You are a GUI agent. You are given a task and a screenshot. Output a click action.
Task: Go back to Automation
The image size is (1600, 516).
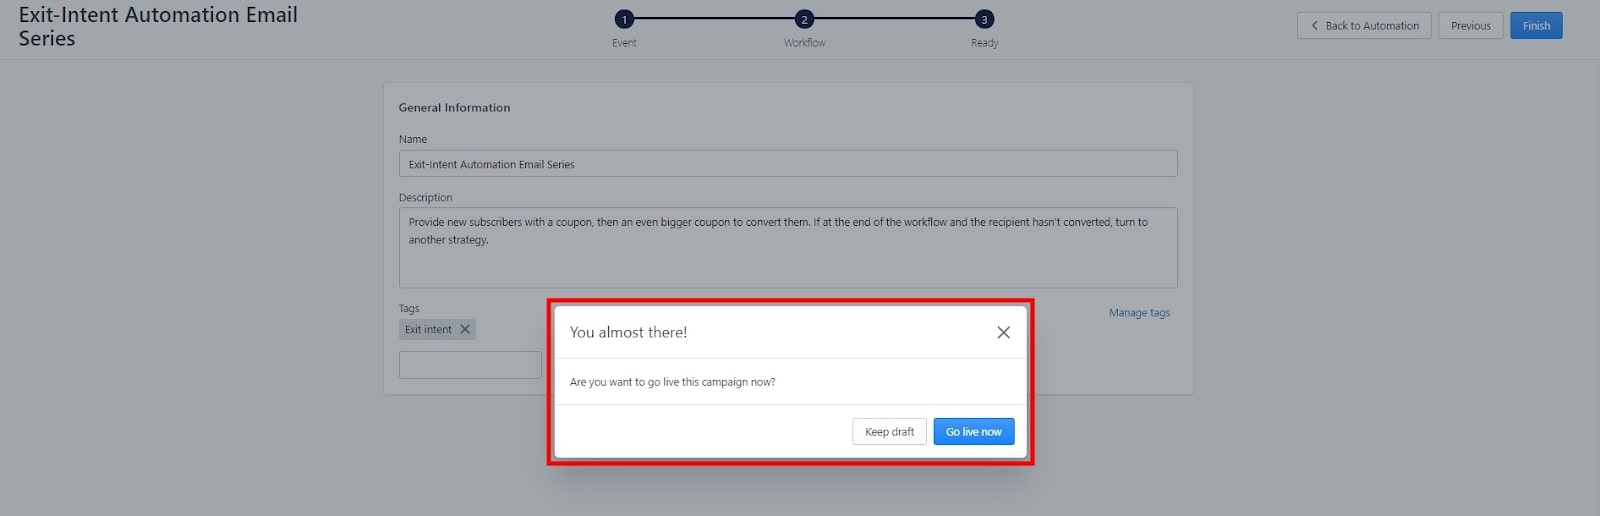coord(1363,26)
